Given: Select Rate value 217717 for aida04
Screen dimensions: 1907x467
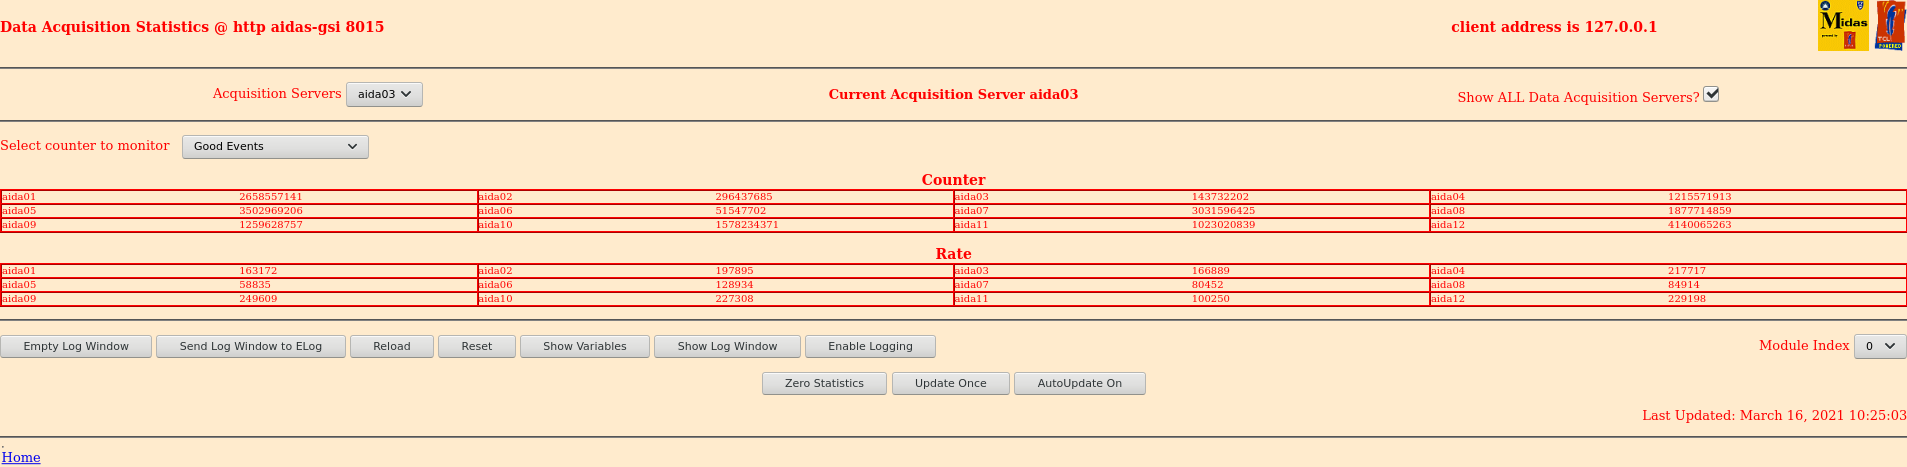Looking at the screenshot, I should (x=1687, y=271).
